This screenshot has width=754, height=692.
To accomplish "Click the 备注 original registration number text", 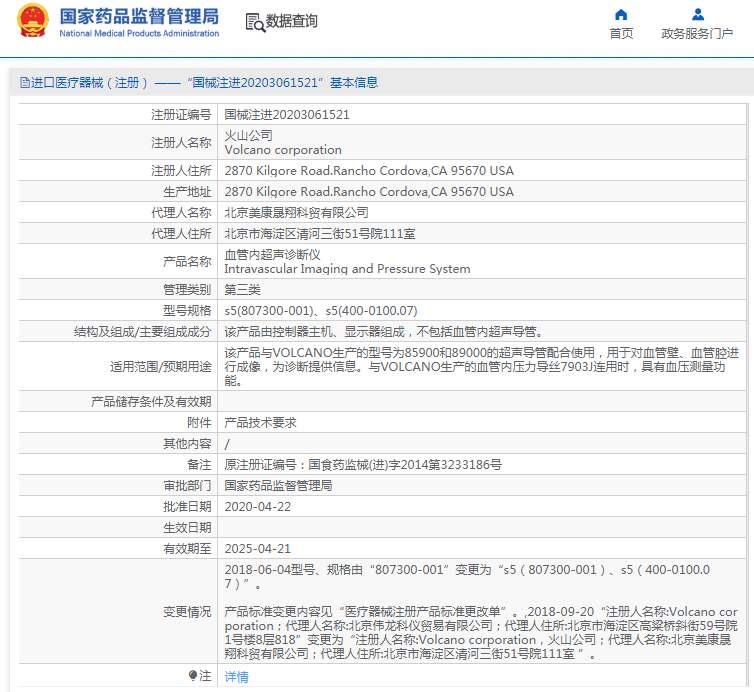I will (363, 465).
